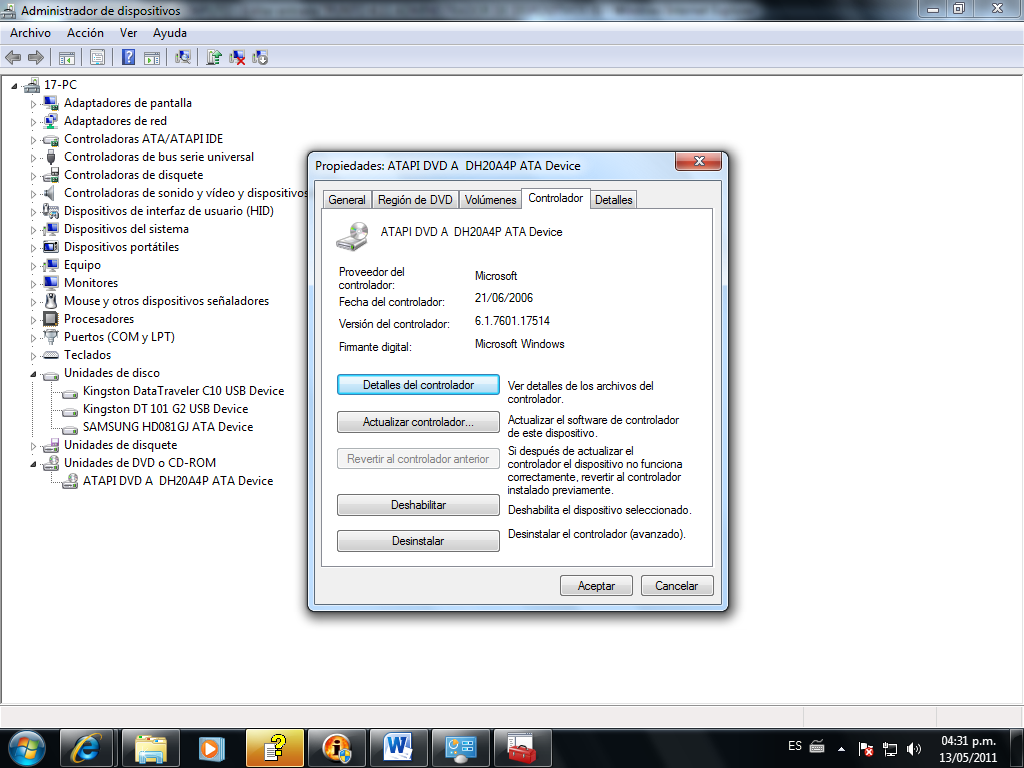Open the Ver menu
This screenshot has height=768, width=1024.
click(128, 33)
